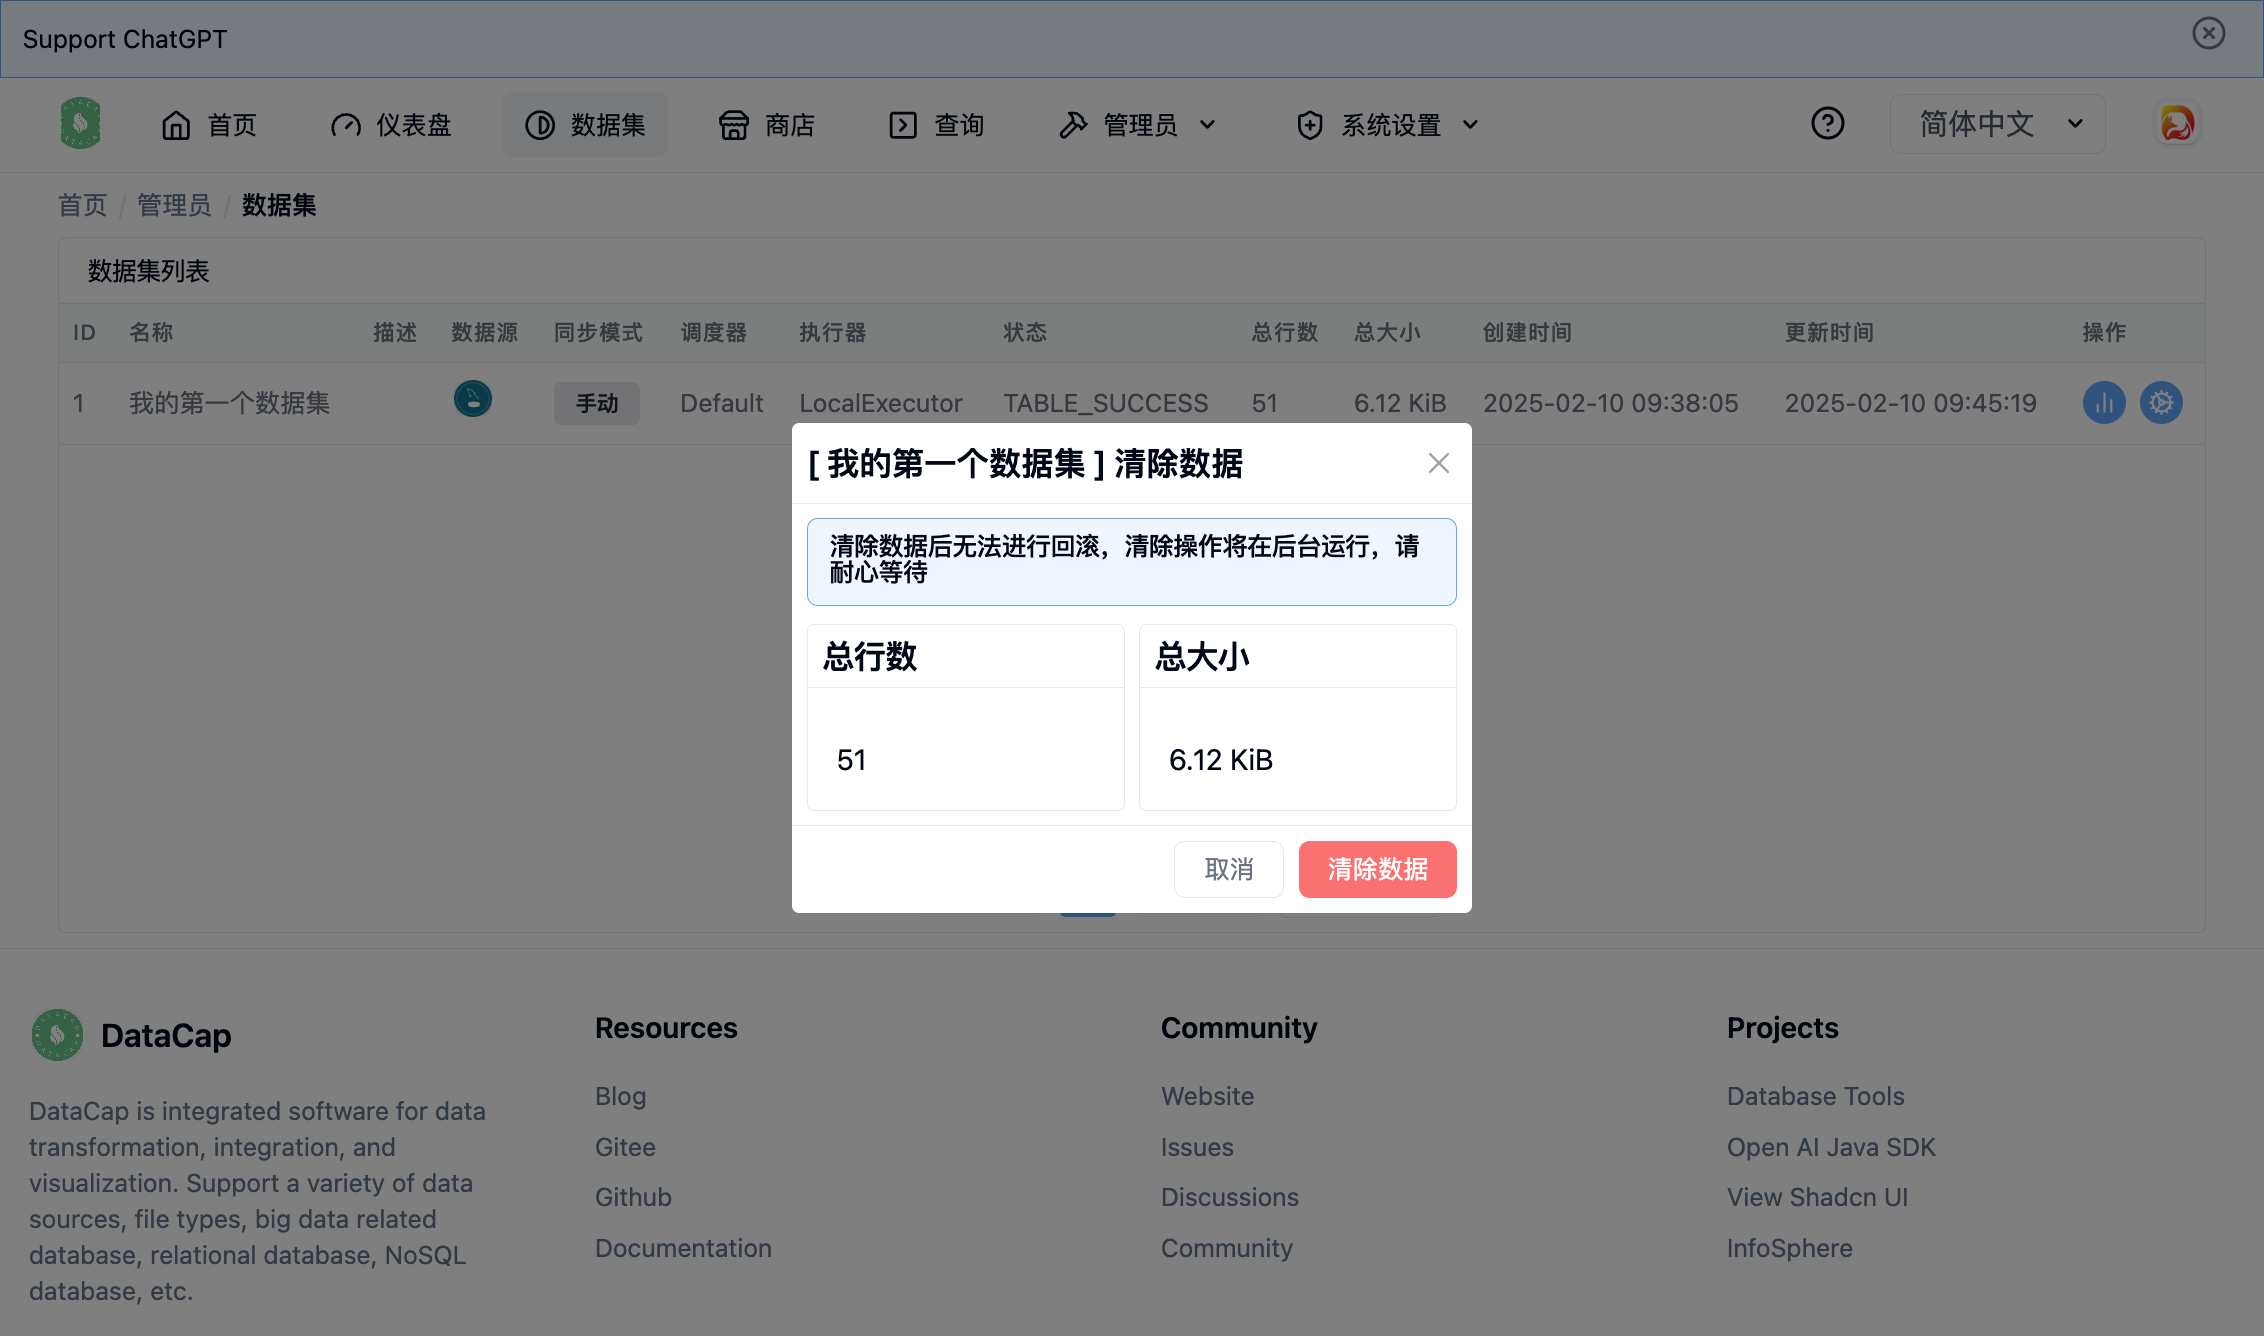
Task: Click the 首页 breadcrumb link
Action: point(82,205)
